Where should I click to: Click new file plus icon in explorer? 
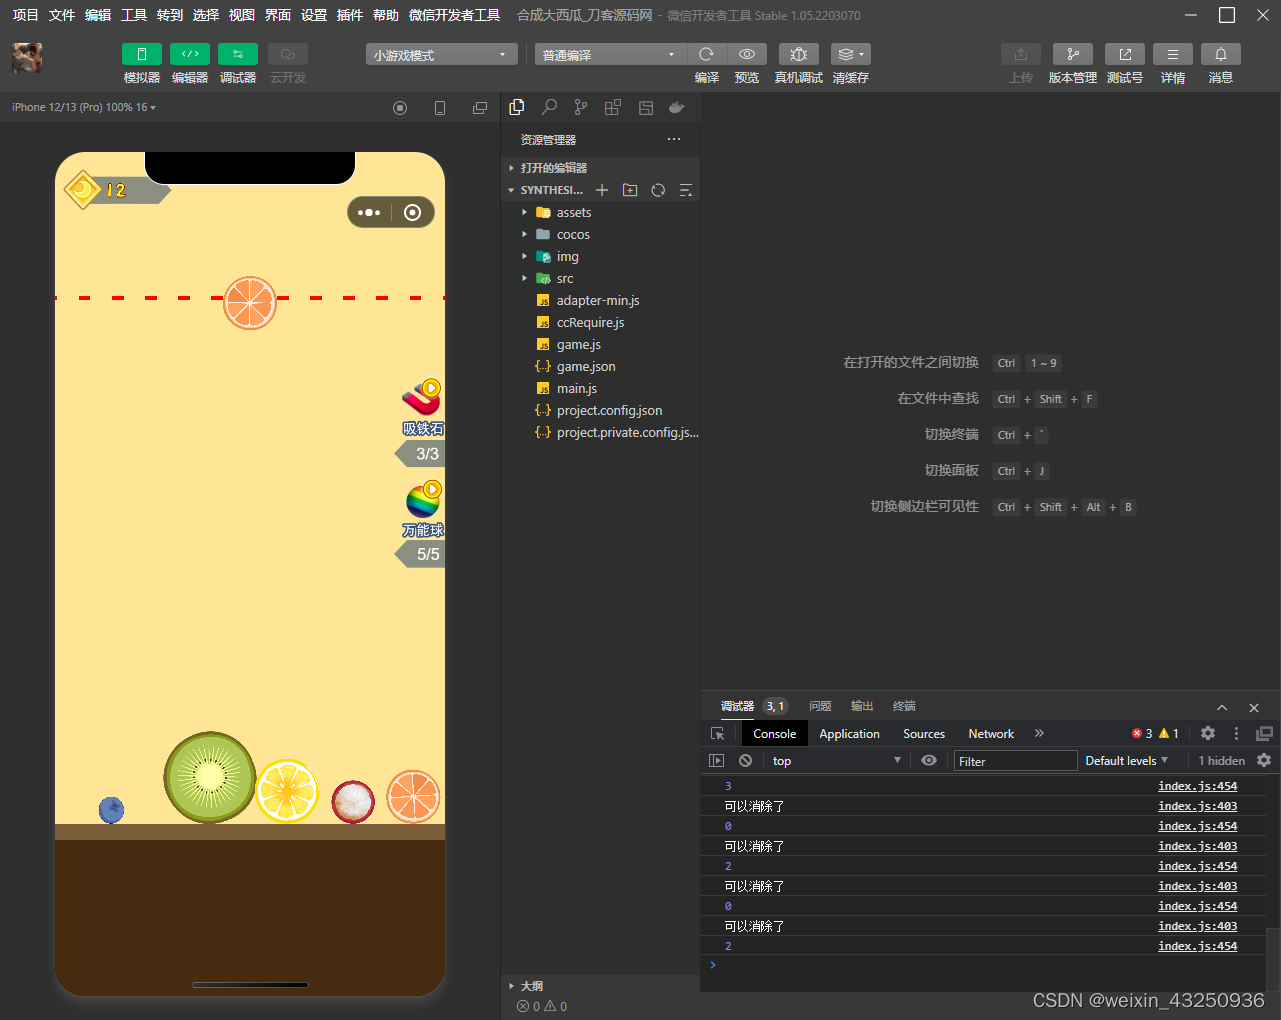[602, 190]
